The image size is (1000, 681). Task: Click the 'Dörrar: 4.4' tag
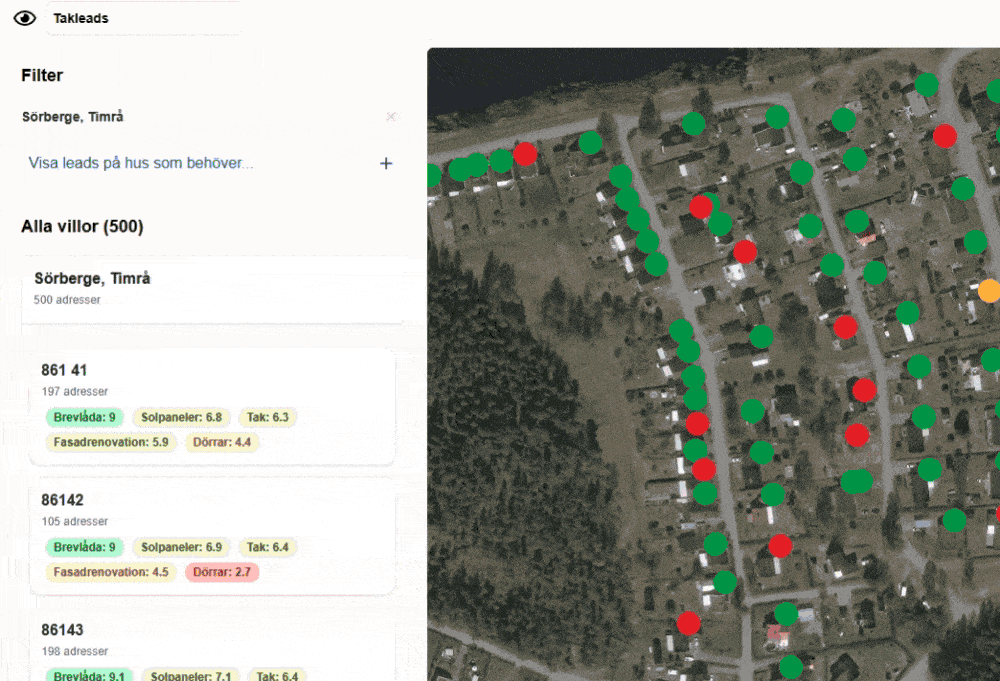point(222,443)
